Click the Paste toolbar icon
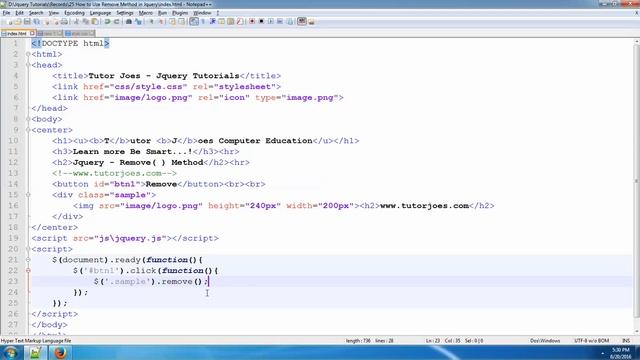 [x=95, y=22]
